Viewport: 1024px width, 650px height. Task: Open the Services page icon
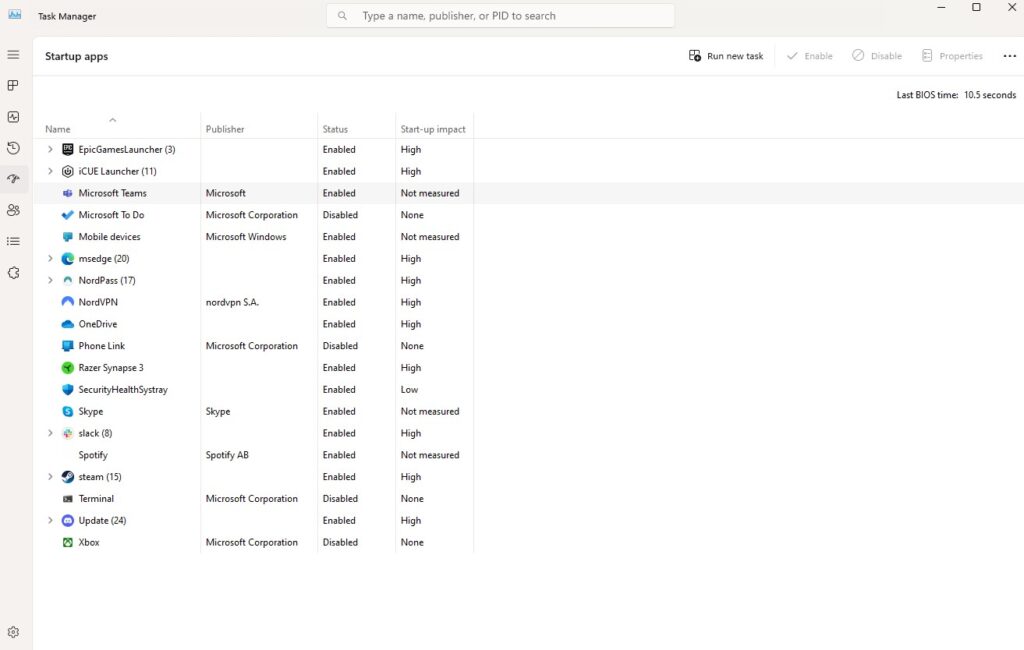point(13,273)
